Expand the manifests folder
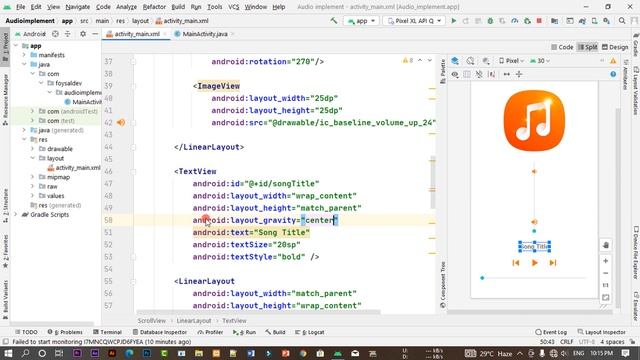Screen dimensions: 640x360 [24, 55]
